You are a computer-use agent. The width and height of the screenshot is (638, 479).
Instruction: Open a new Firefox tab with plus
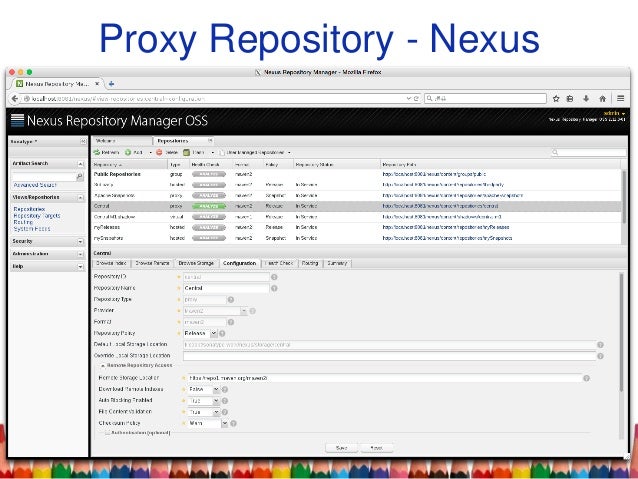[x=111, y=84]
